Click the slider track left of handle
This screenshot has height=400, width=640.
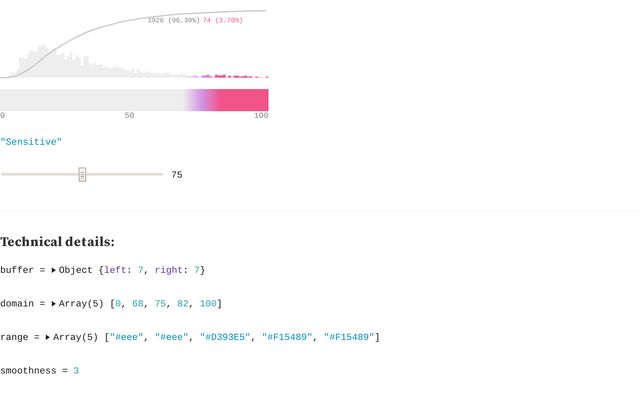pyautogui.click(x=40, y=174)
